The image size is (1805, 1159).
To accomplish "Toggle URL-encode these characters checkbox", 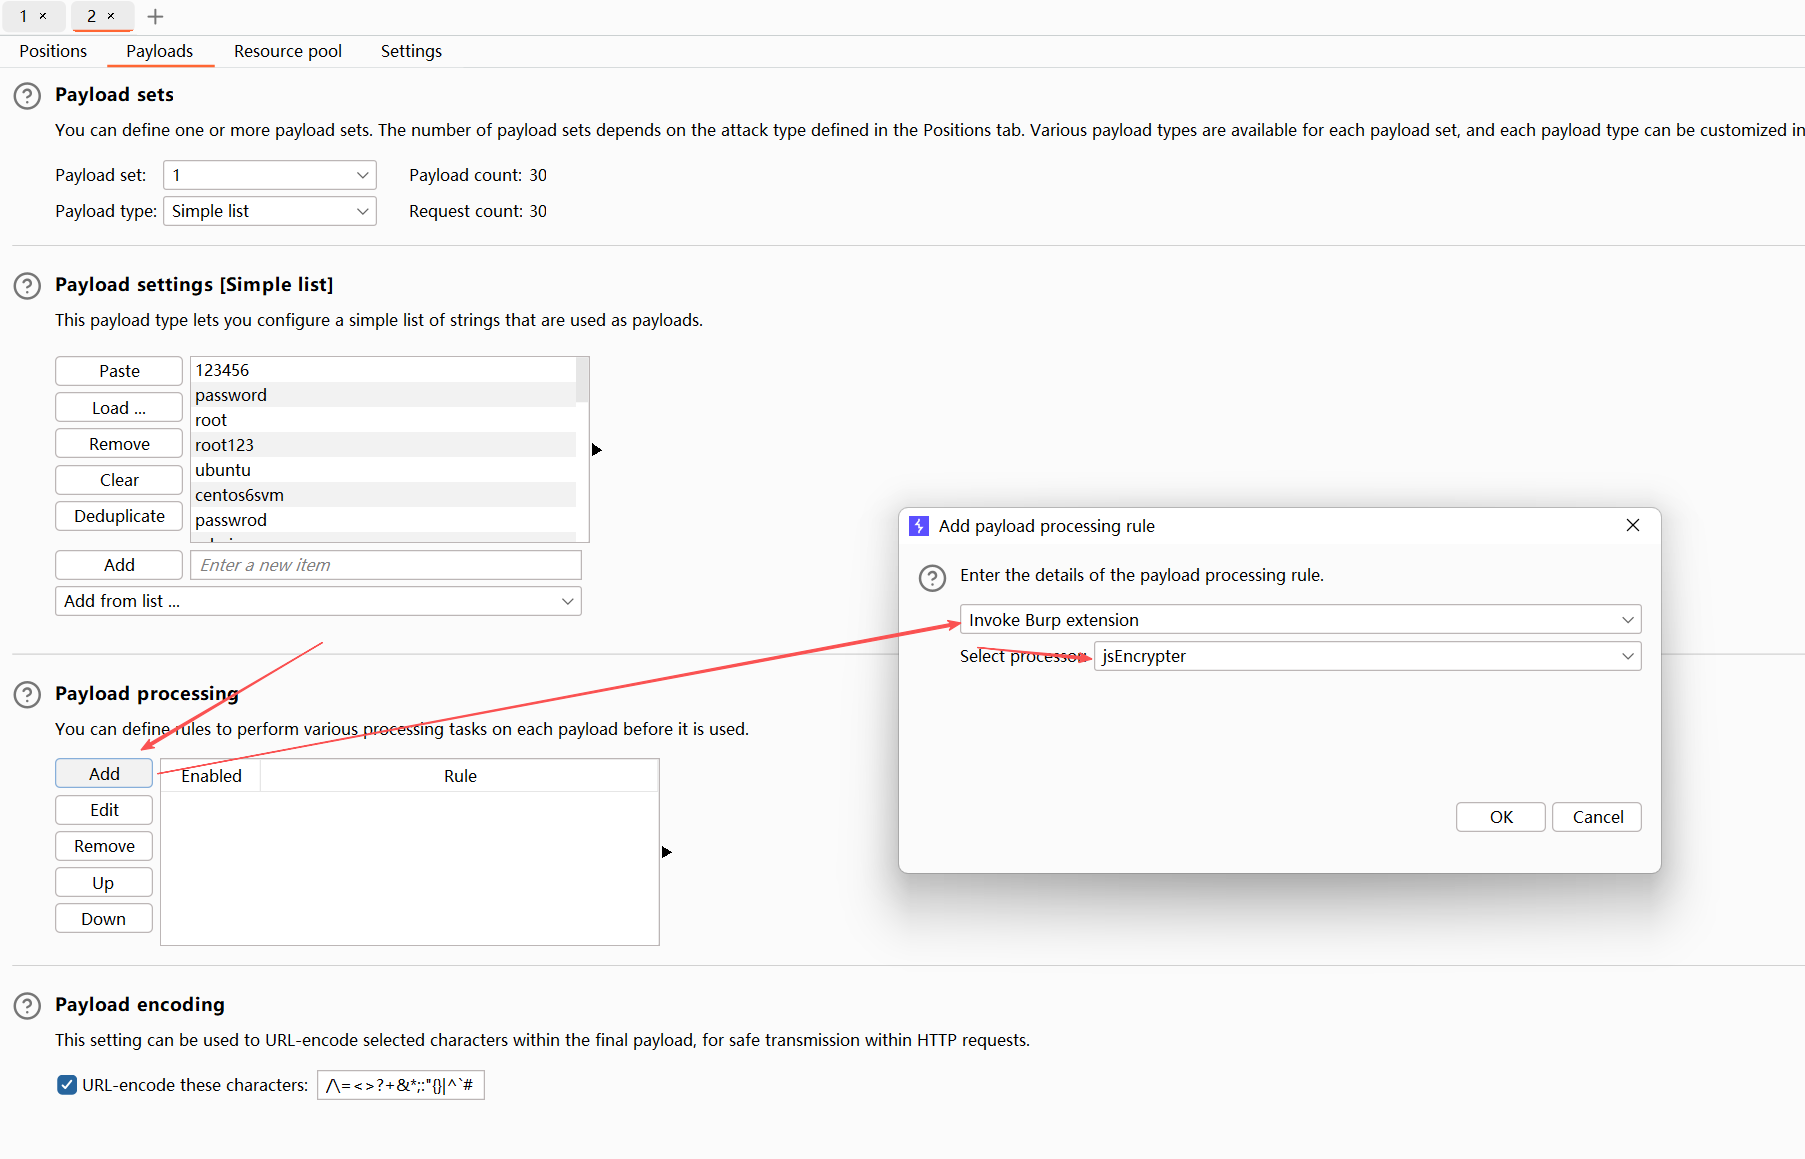I will [67, 1085].
